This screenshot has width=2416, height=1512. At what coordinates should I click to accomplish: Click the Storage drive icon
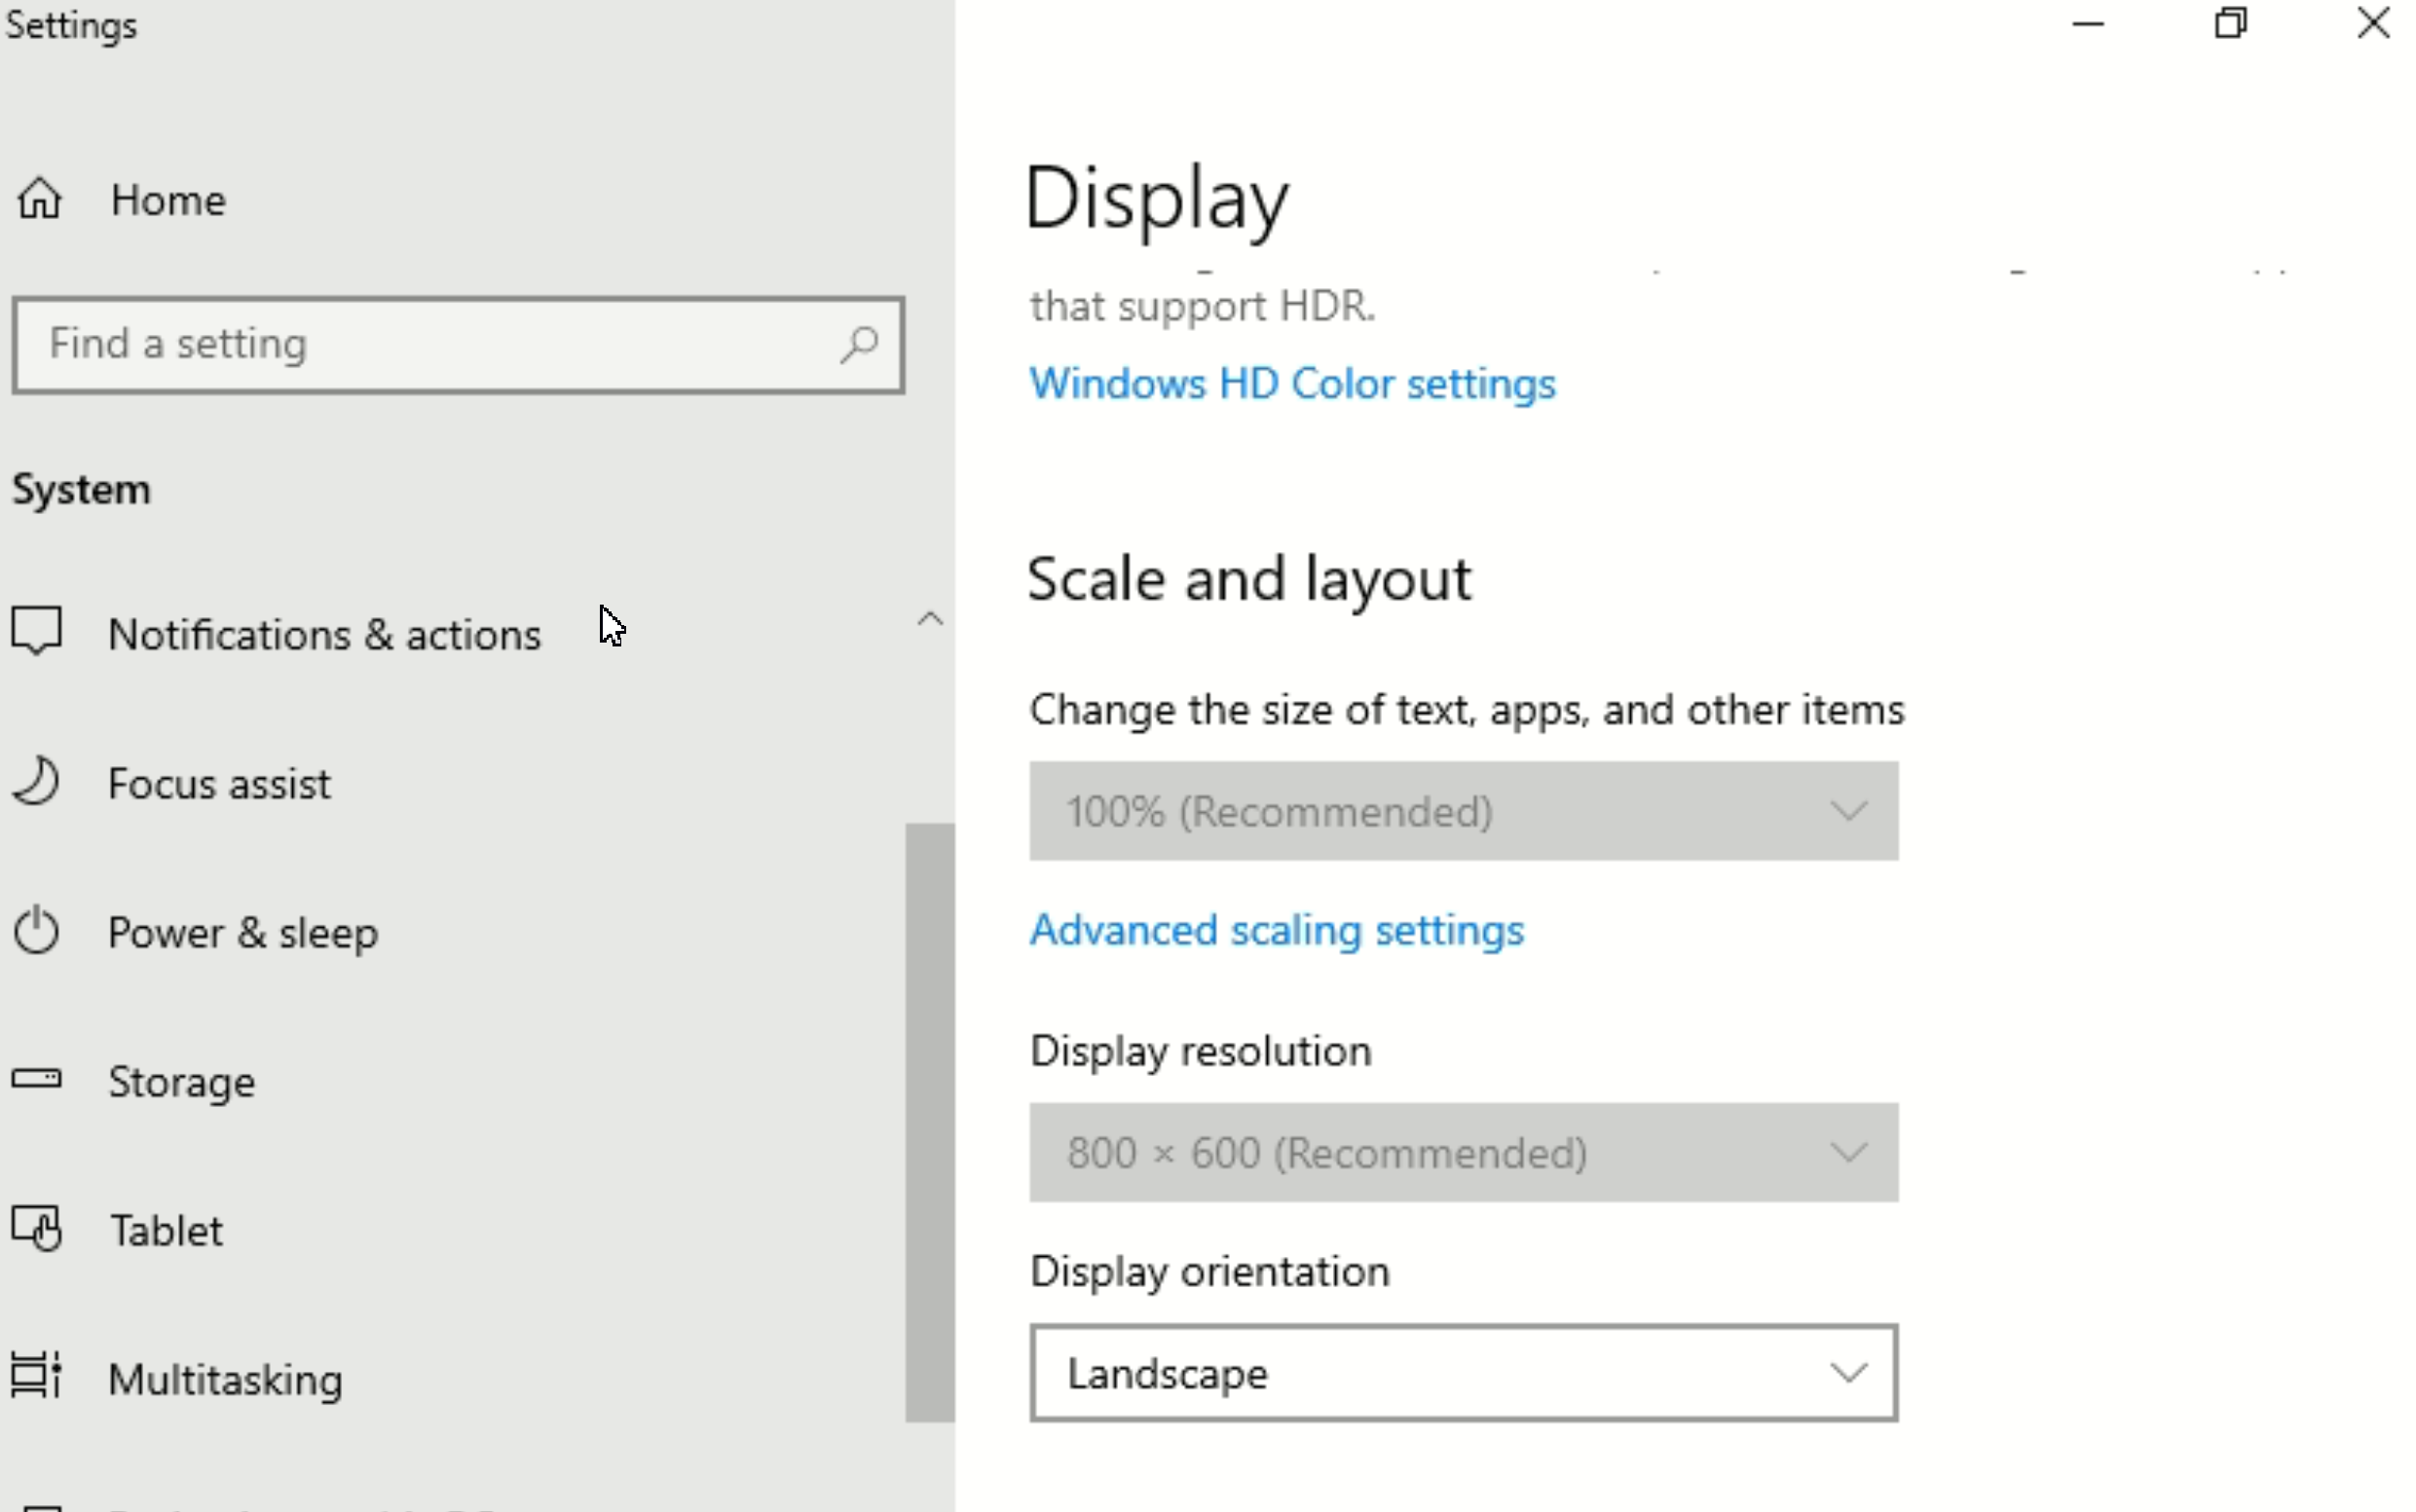[37, 1079]
